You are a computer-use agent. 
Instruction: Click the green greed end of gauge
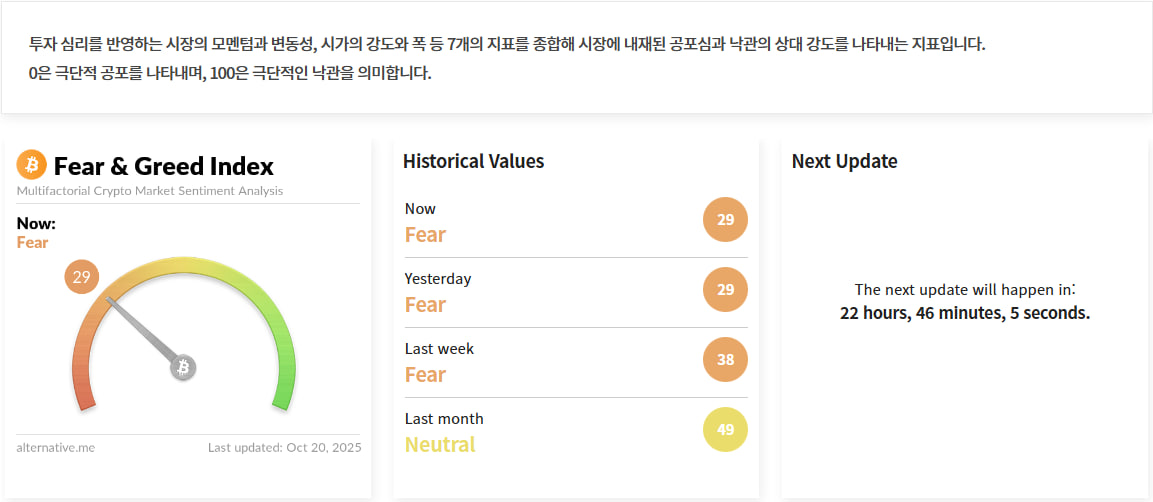tap(284, 390)
